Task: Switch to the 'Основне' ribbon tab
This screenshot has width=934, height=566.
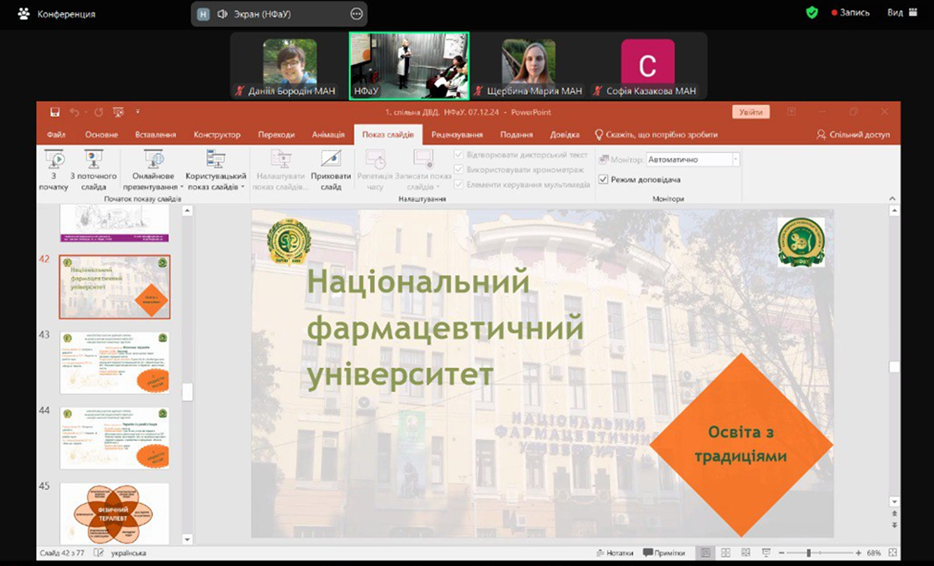Action: tap(101, 135)
